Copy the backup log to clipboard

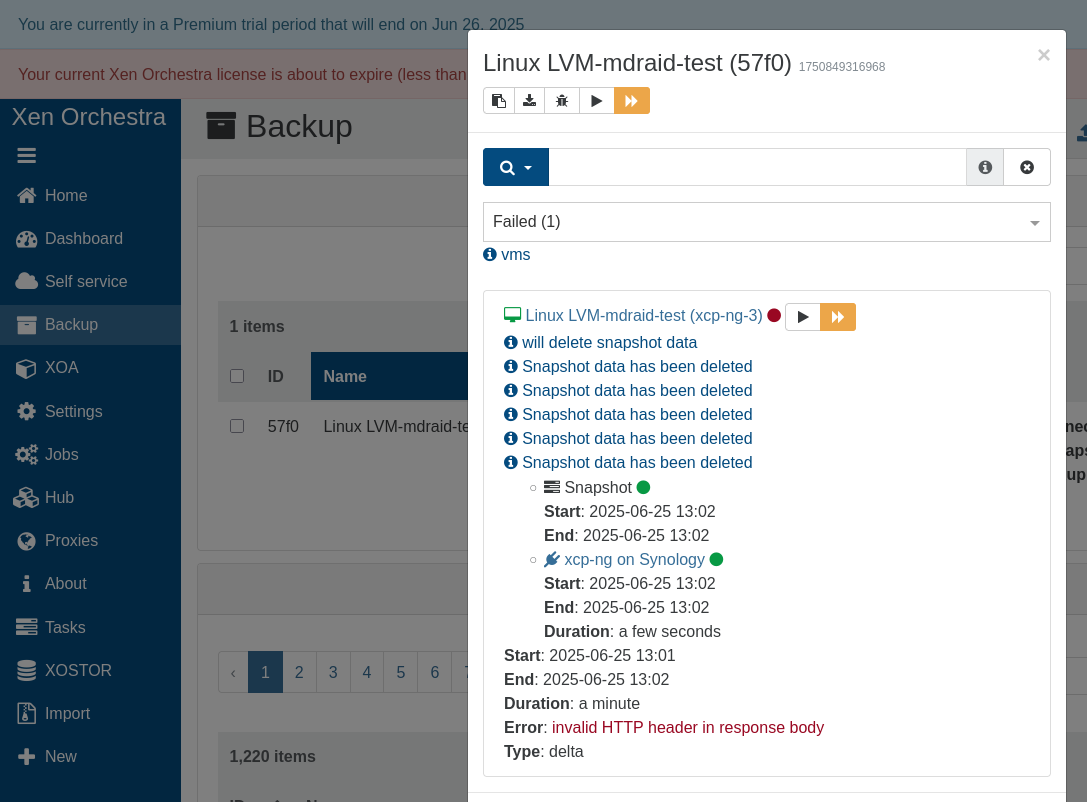[499, 101]
